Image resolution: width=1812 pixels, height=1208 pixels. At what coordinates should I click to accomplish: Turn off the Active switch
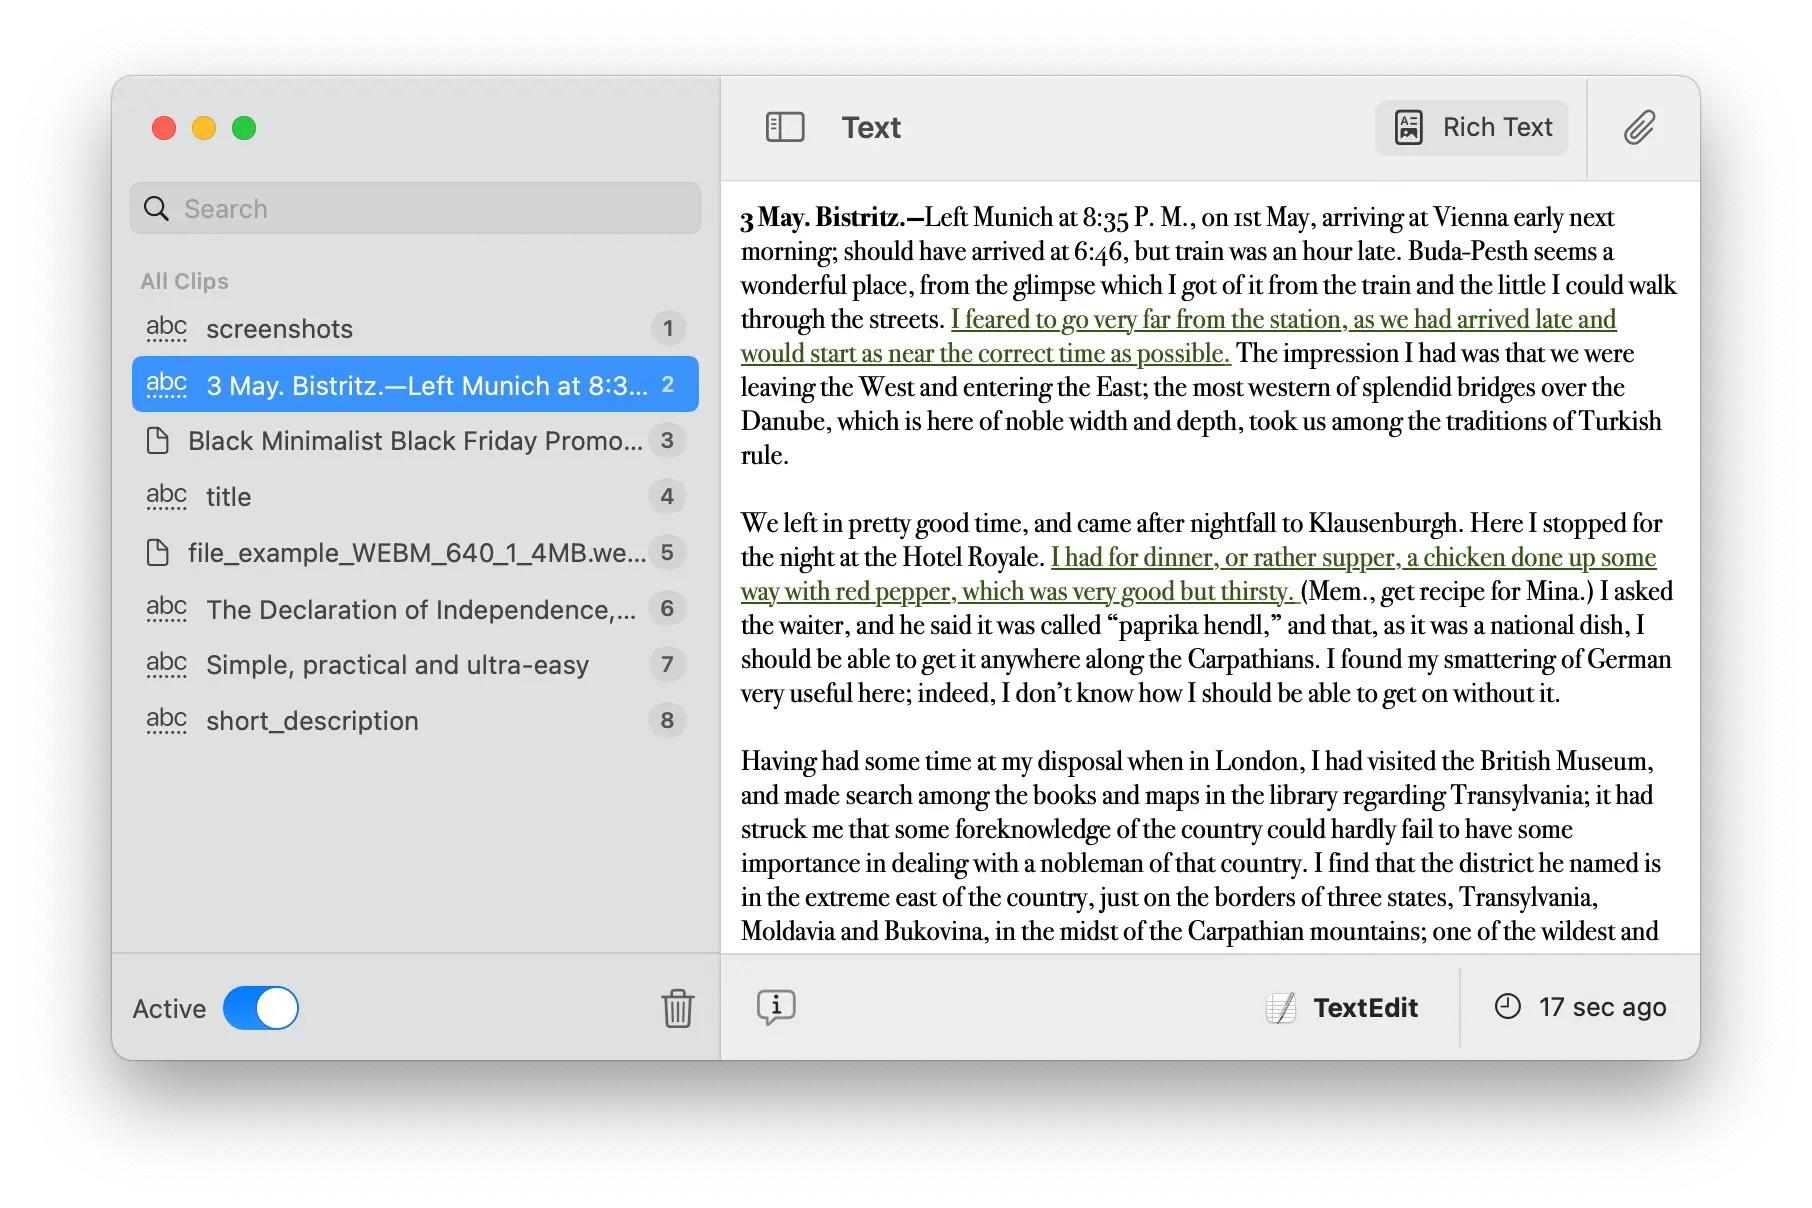[x=260, y=1008]
